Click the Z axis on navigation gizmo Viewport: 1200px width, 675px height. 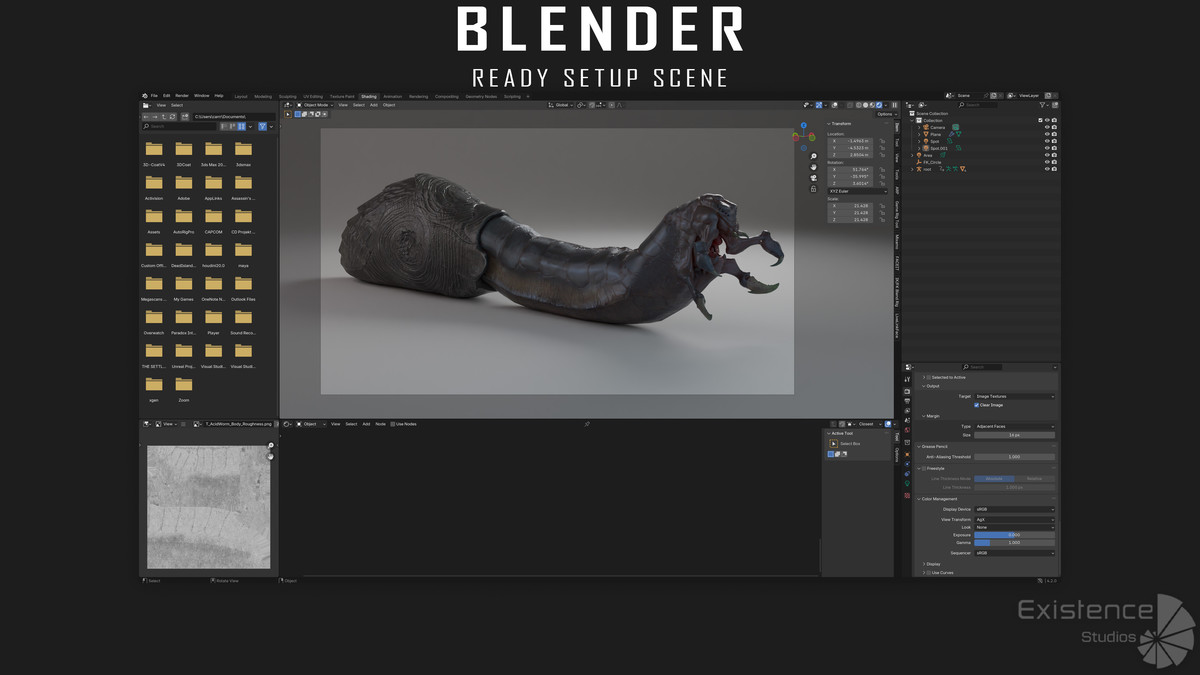point(806,126)
